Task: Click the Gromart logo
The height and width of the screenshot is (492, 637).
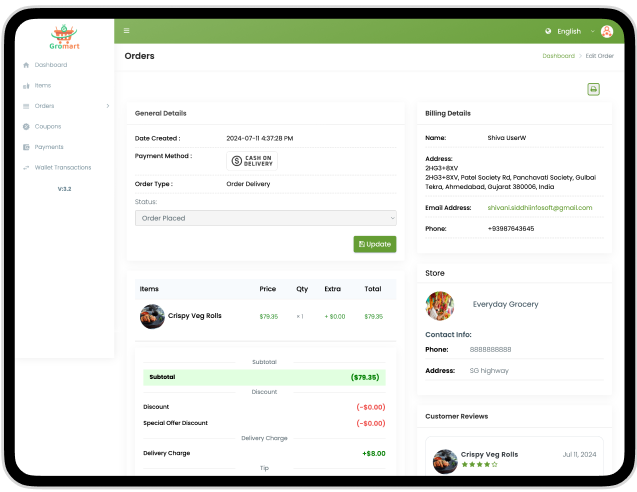Action: (64, 37)
